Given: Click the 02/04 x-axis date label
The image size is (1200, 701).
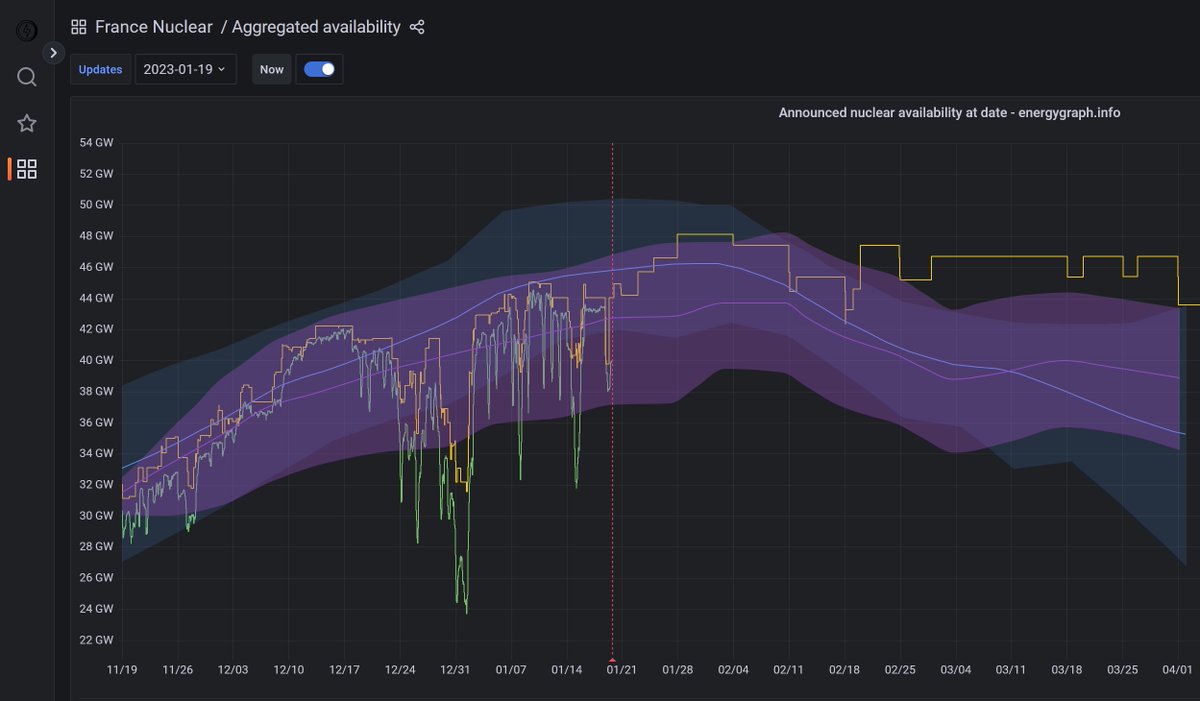Looking at the screenshot, I should click(x=733, y=669).
